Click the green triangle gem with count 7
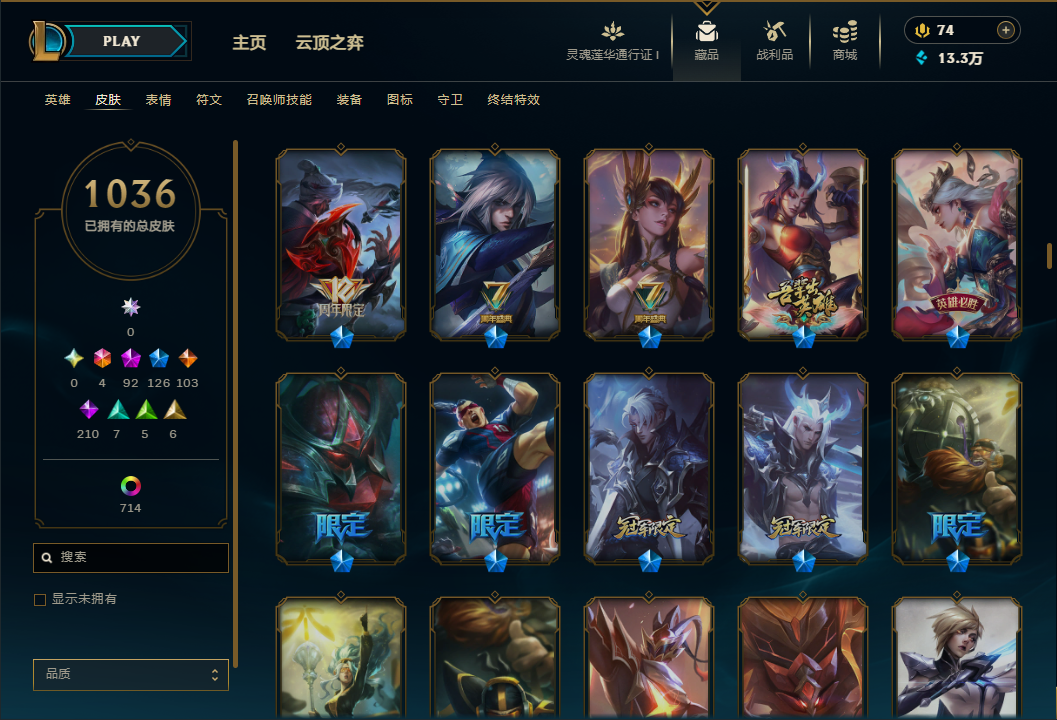This screenshot has width=1057, height=720. click(118, 409)
